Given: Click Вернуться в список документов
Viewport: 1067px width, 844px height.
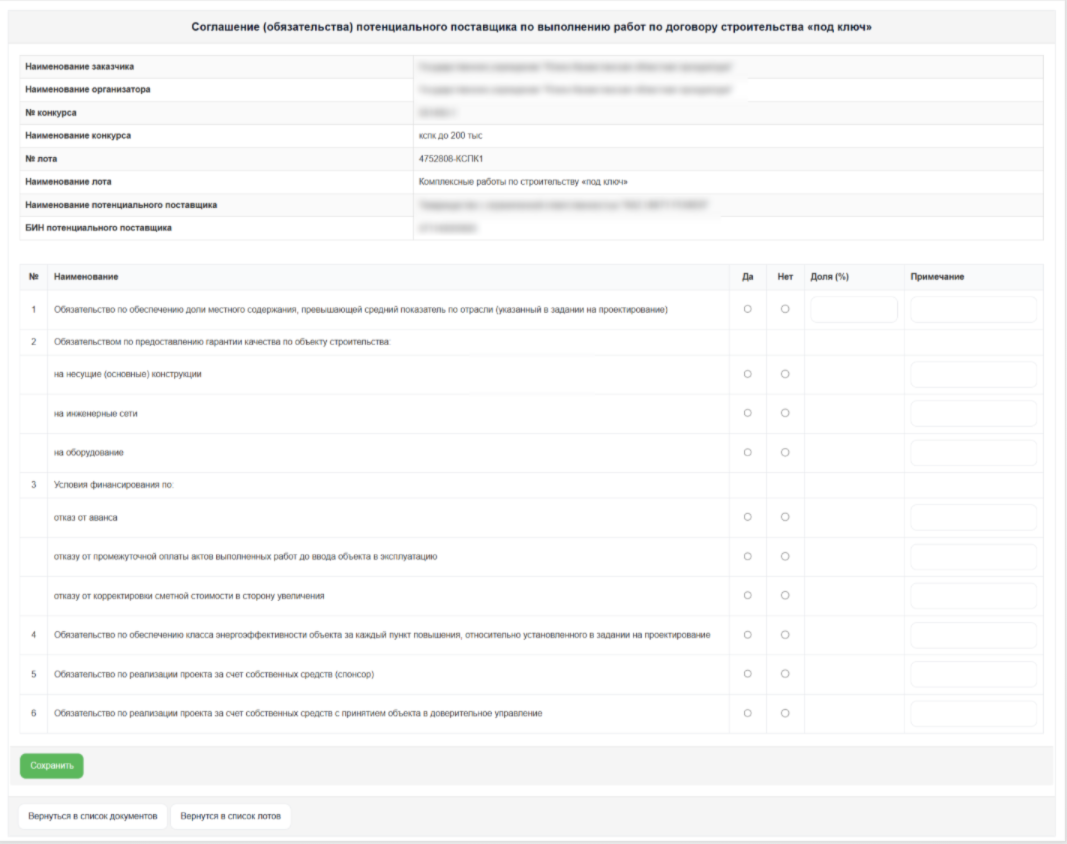Looking at the screenshot, I should (x=92, y=817).
